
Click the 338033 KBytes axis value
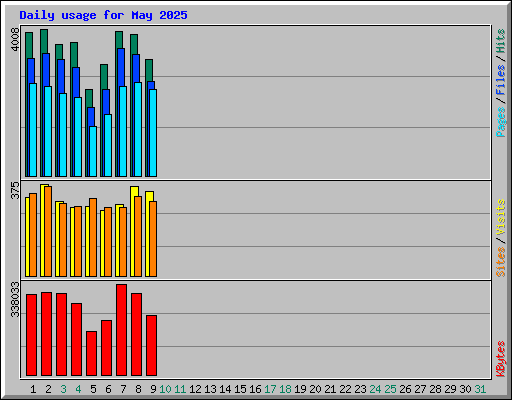(15, 299)
